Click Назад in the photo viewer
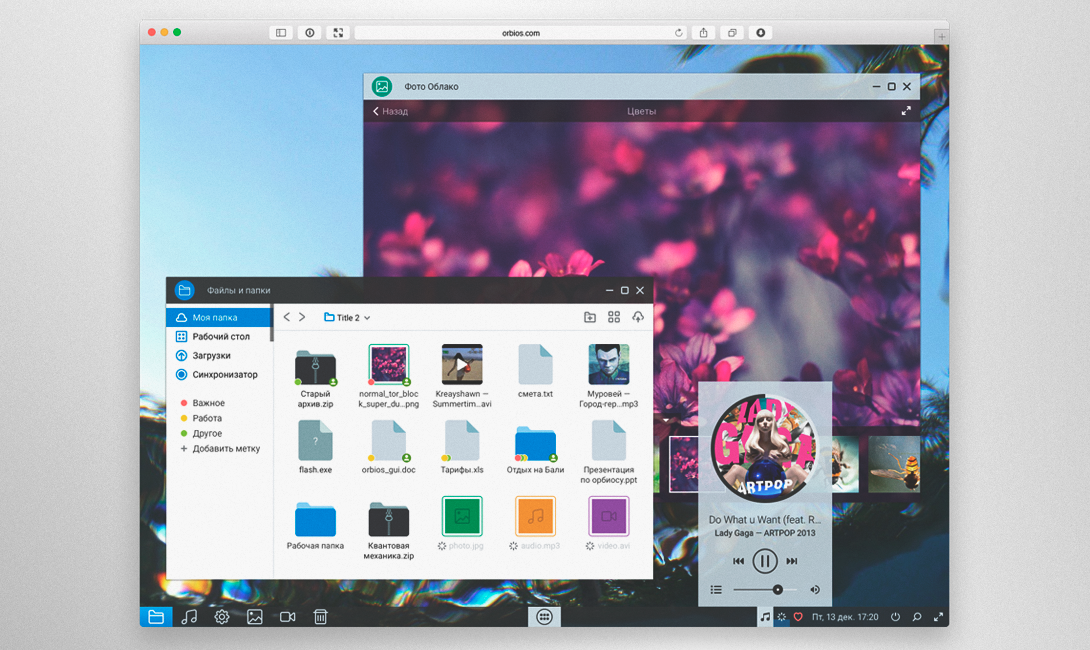The width and height of the screenshot is (1090, 650). pyautogui.click(x=390, y=111)
